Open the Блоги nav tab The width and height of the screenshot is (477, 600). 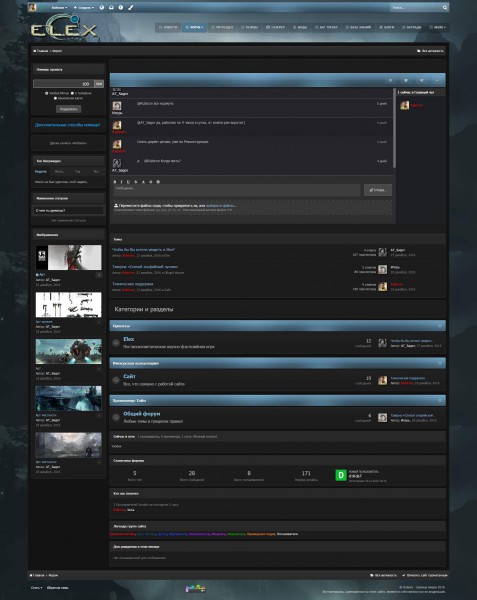coord(386,27)
